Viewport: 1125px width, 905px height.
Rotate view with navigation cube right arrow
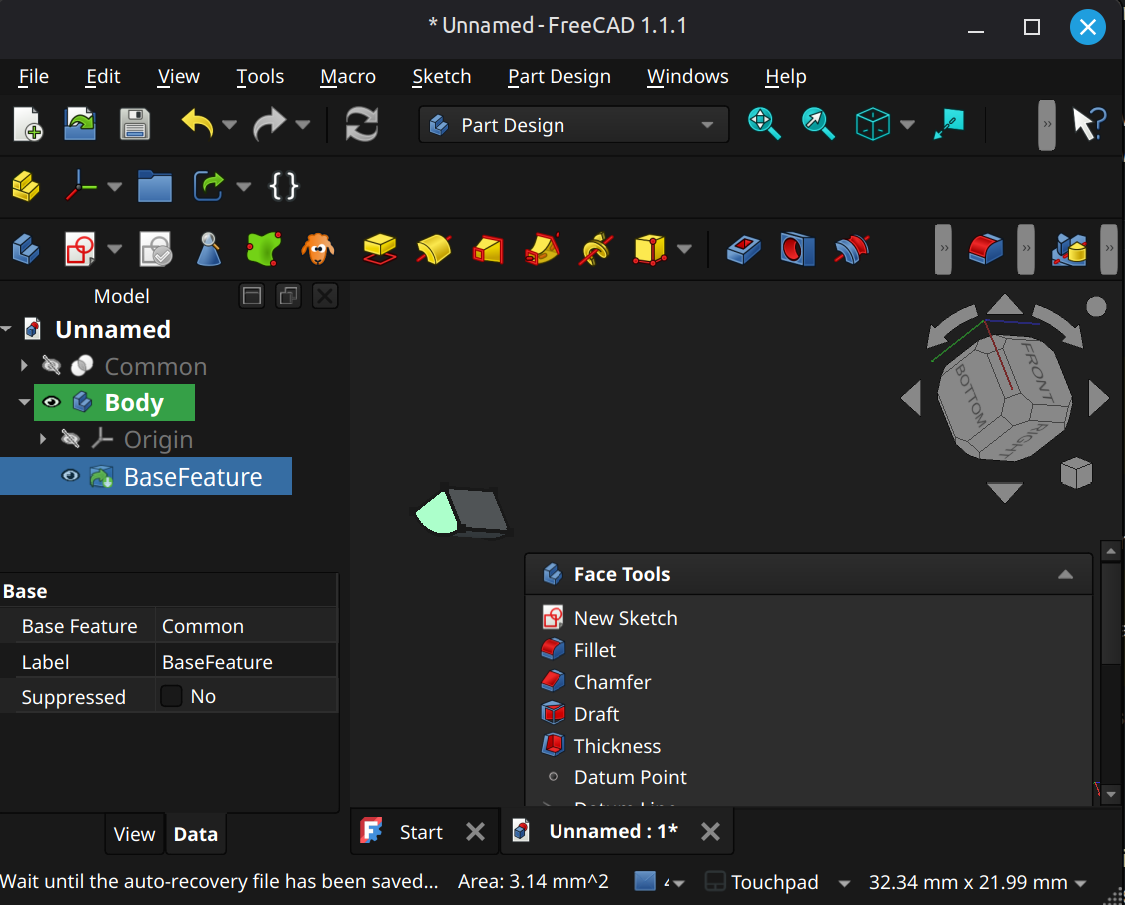click(x=1098, y=398)
